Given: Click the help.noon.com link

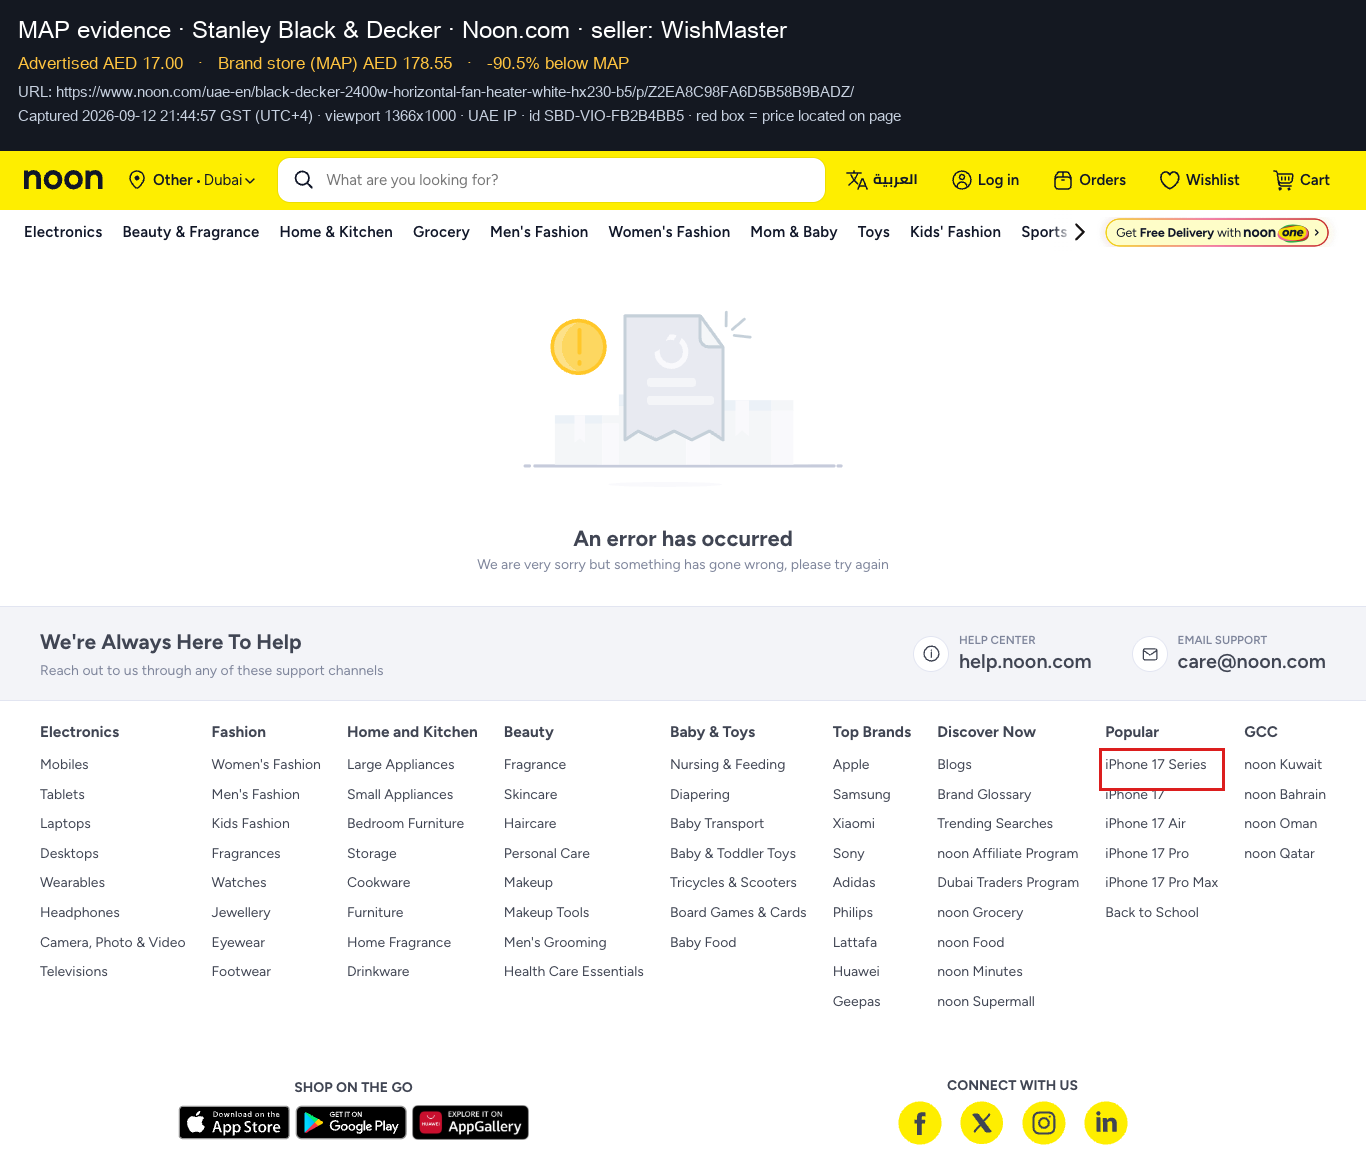Looking at the screenshot, I should [1025, 662].
